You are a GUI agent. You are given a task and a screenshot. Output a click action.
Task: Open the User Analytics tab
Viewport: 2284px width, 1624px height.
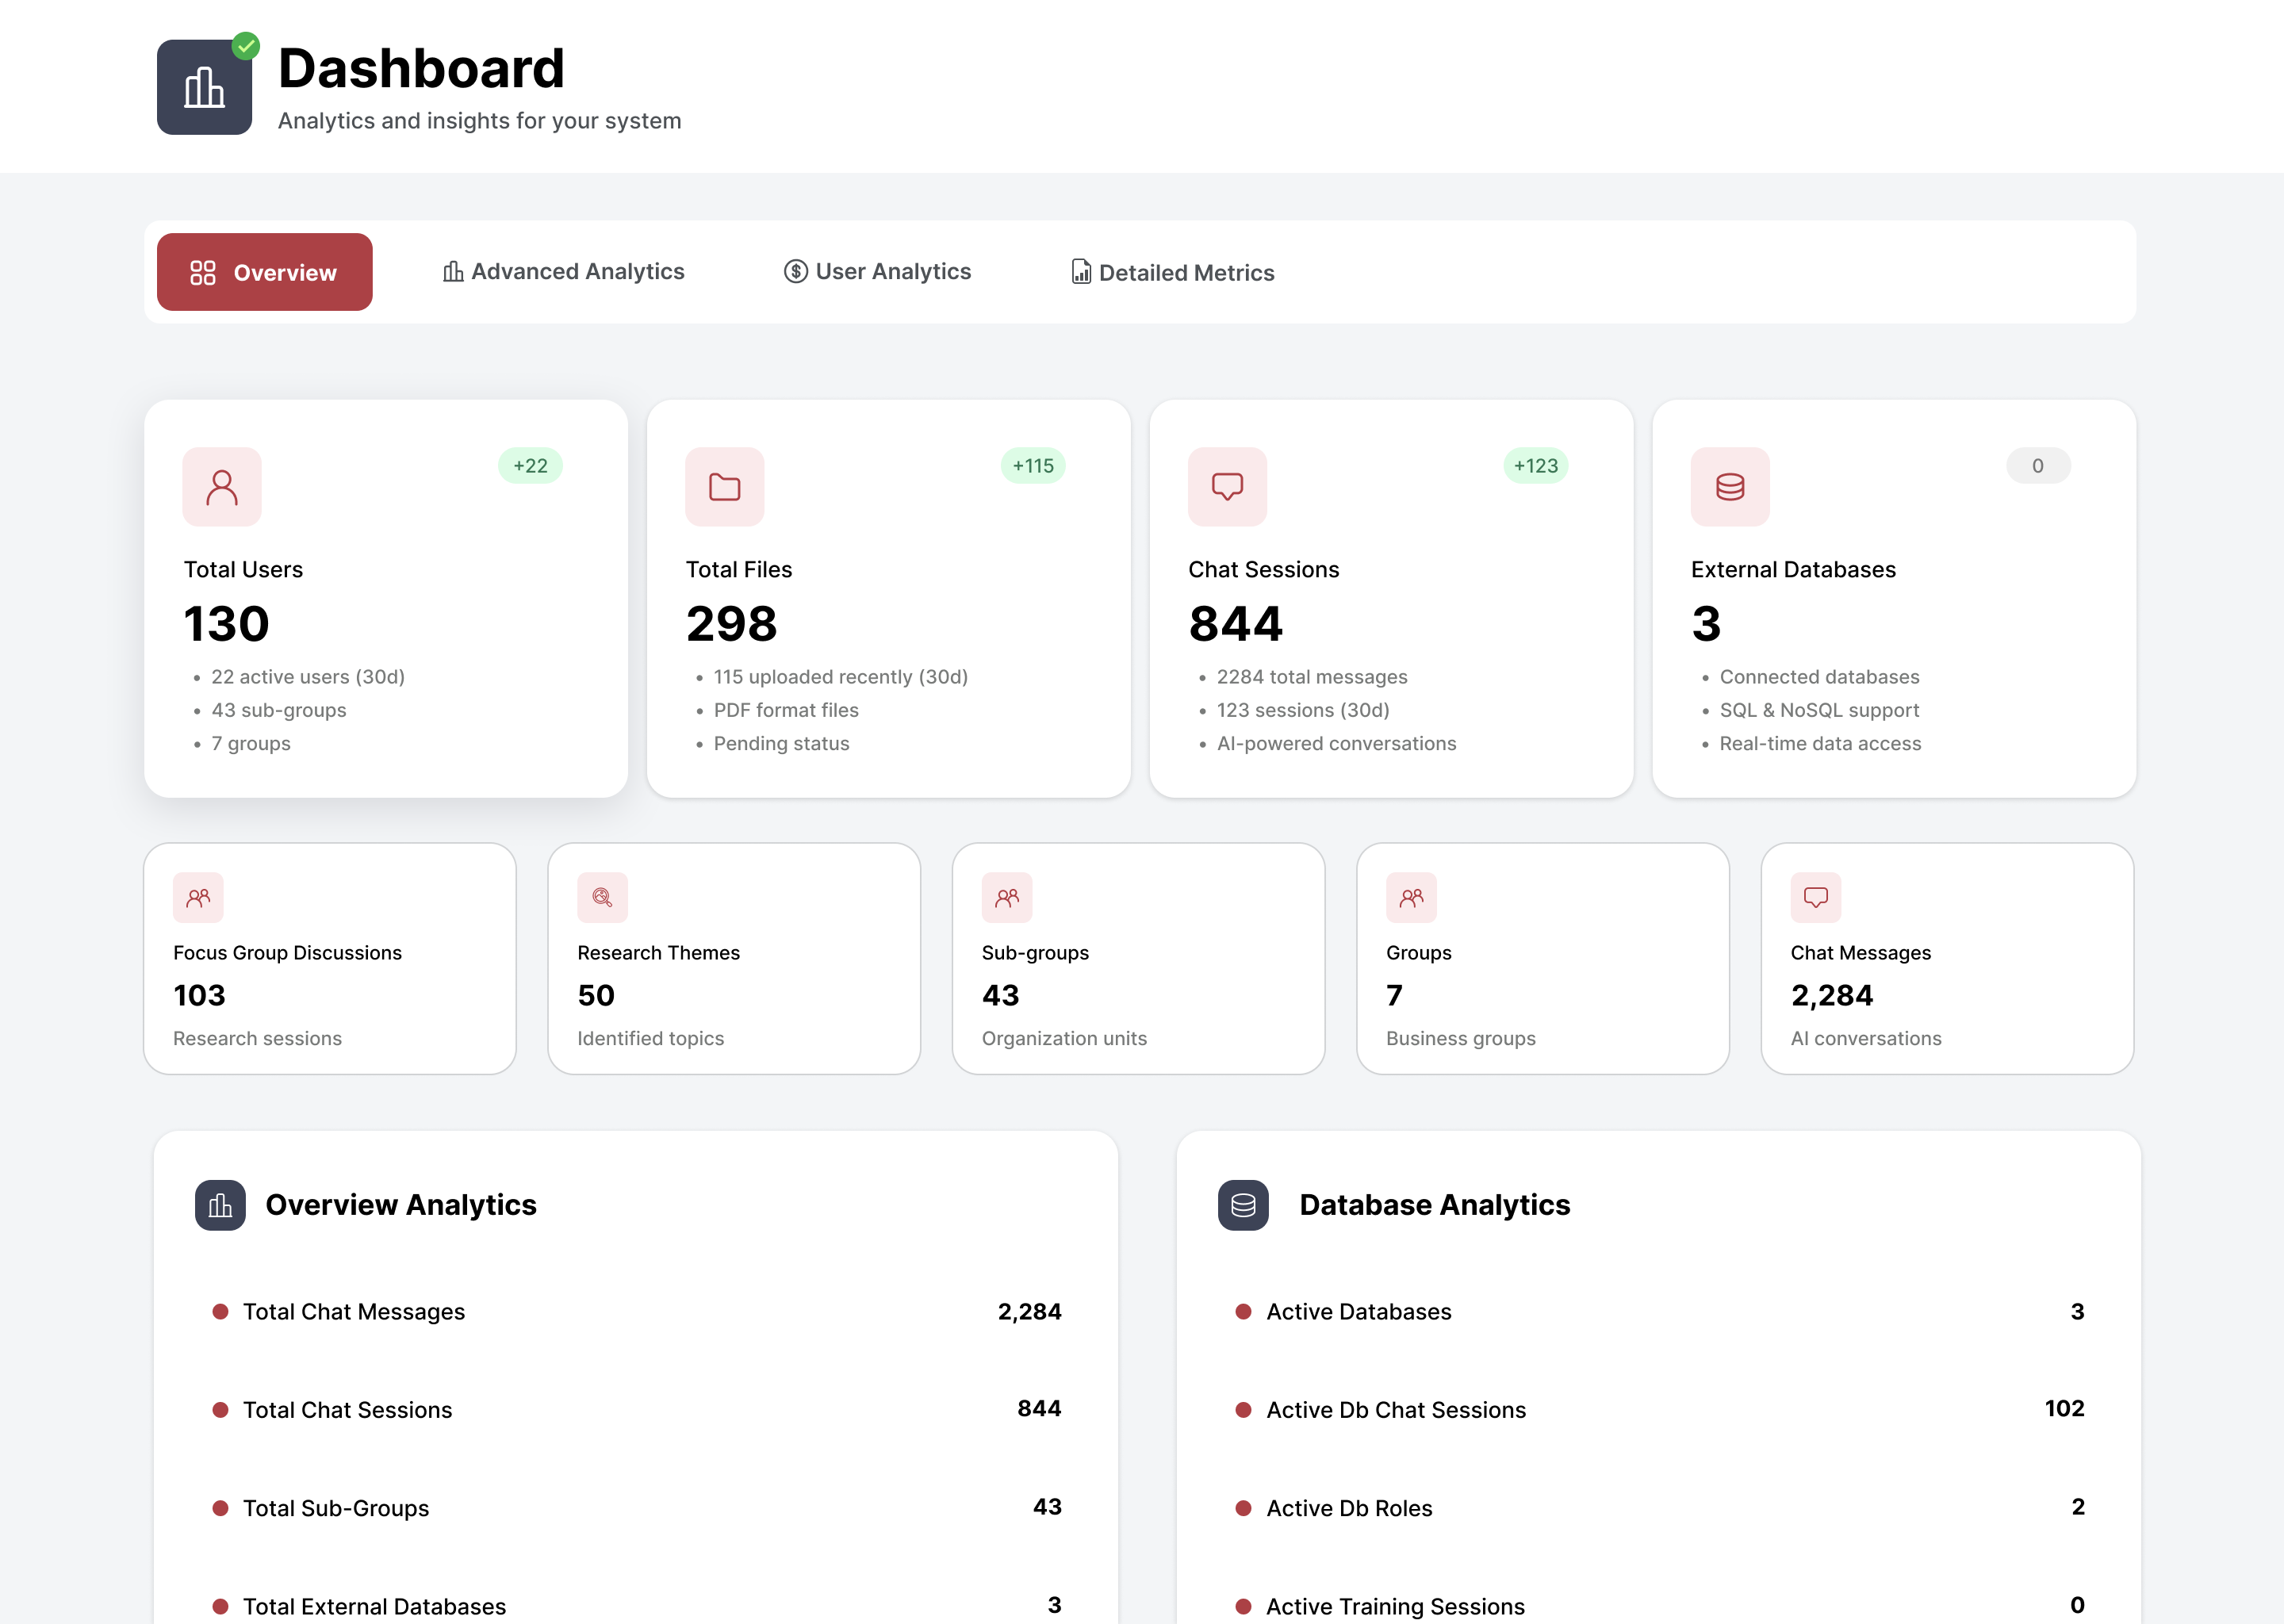[877, 271]
